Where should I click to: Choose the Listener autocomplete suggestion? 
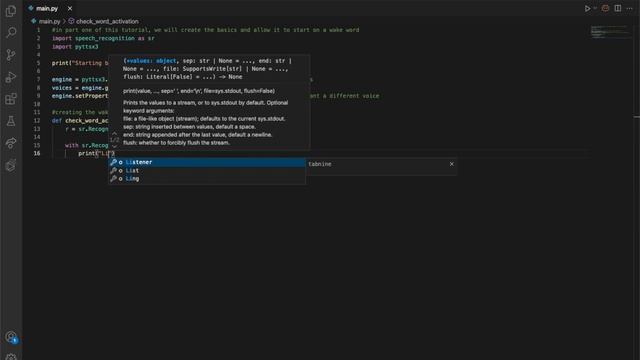click(x=207, y=162)
